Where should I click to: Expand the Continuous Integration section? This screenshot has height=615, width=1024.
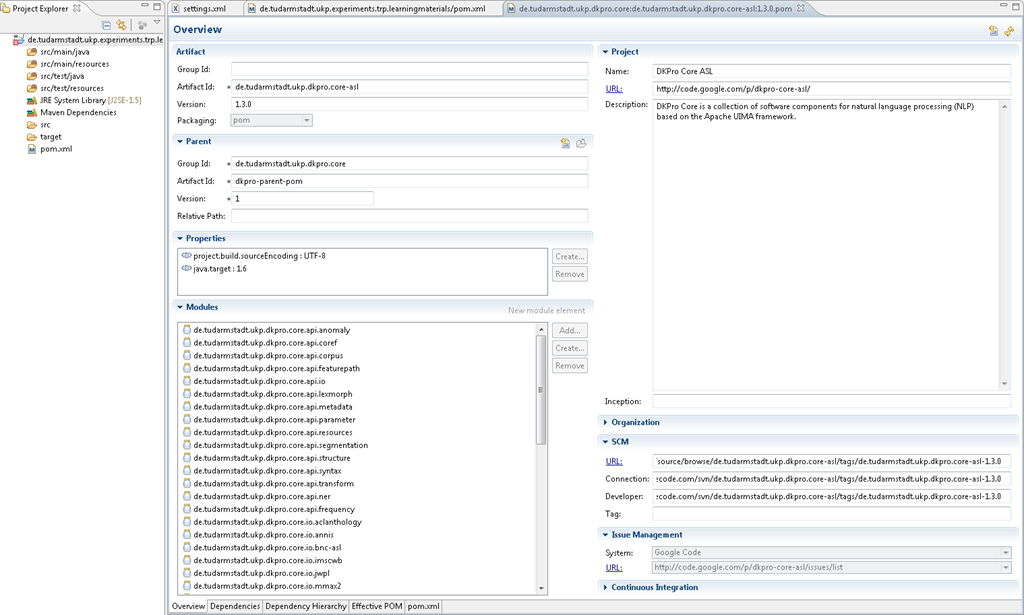click(606, 588)
